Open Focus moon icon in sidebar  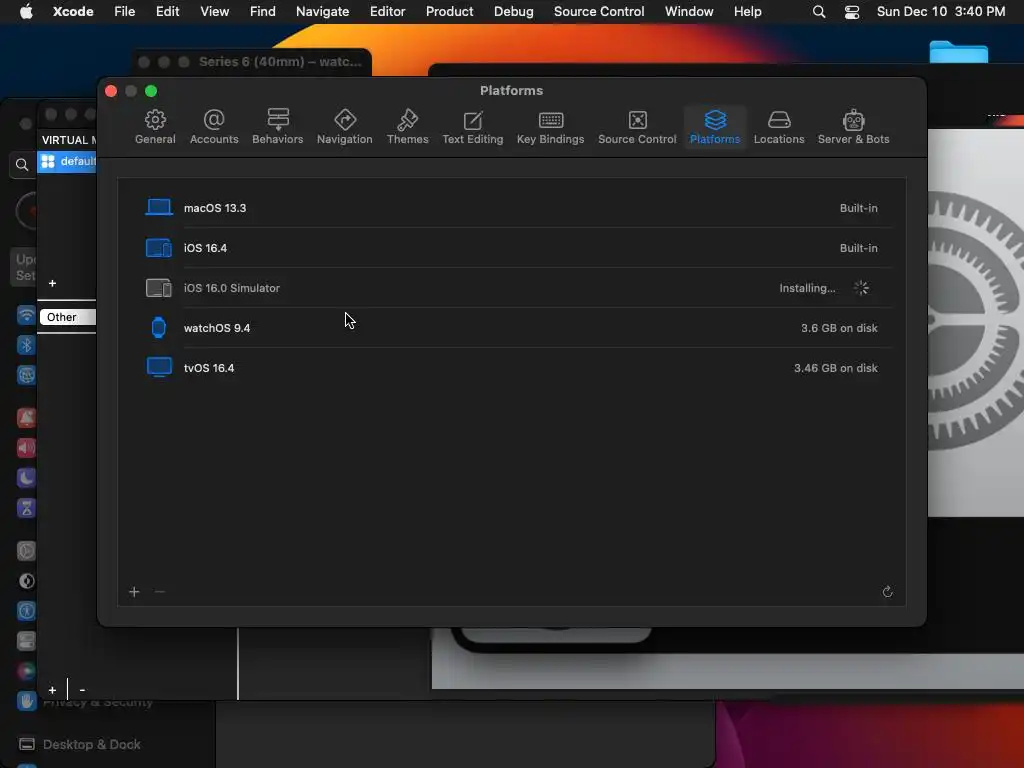pyautogui.click(x=26, y=477)
